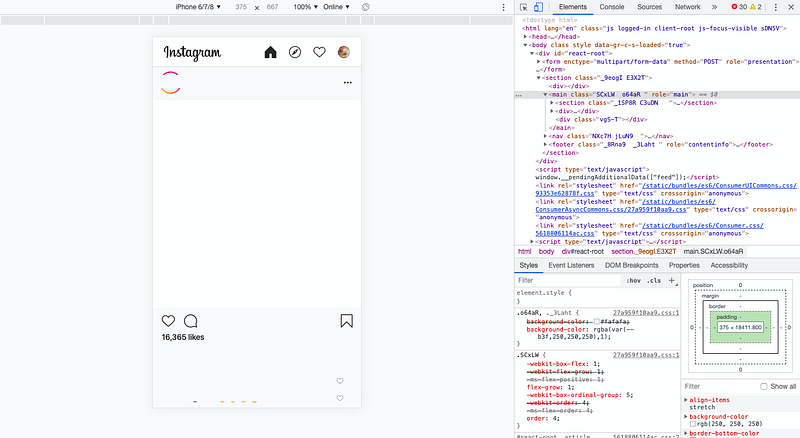Image resolution: width=800 pixels, height=438 pixels.
Task: Open the device toolbar three-dot menu
Action: click(504, 7)
